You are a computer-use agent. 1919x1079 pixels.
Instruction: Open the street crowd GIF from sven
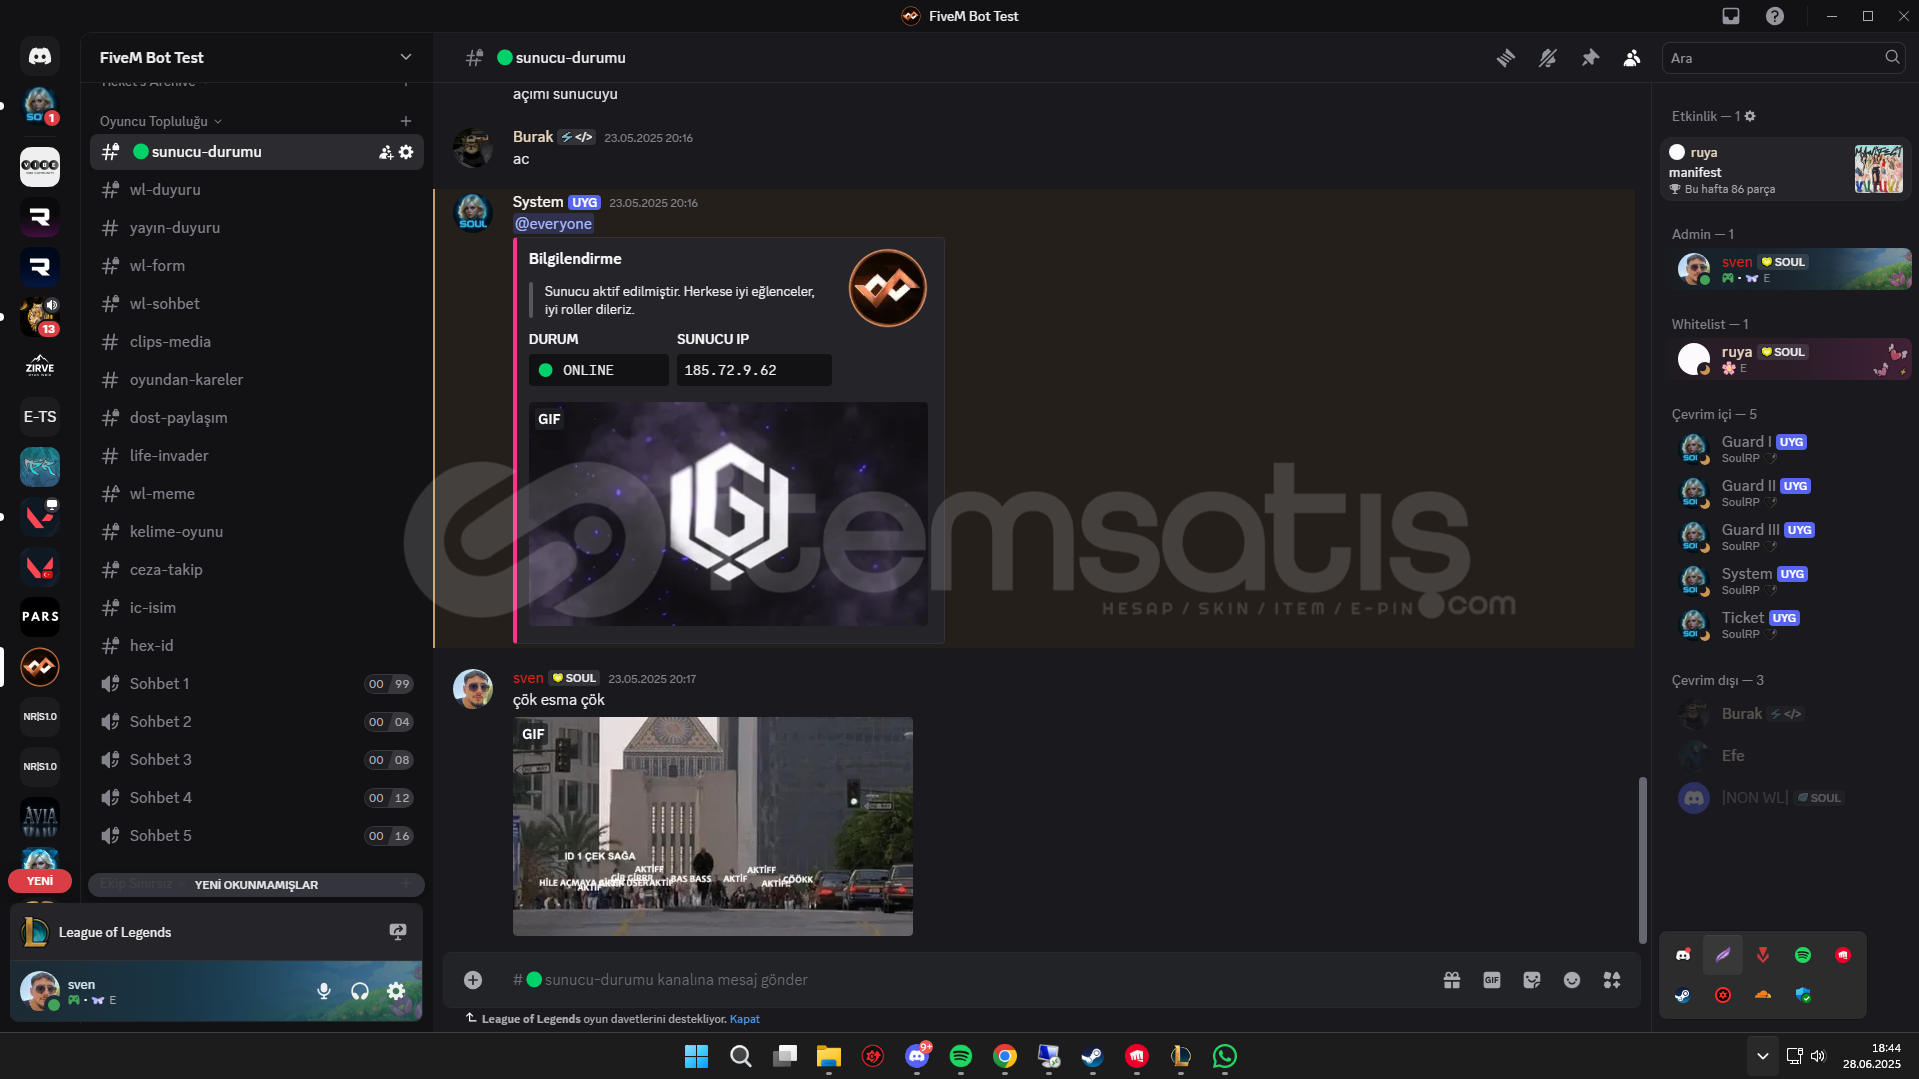713,826
